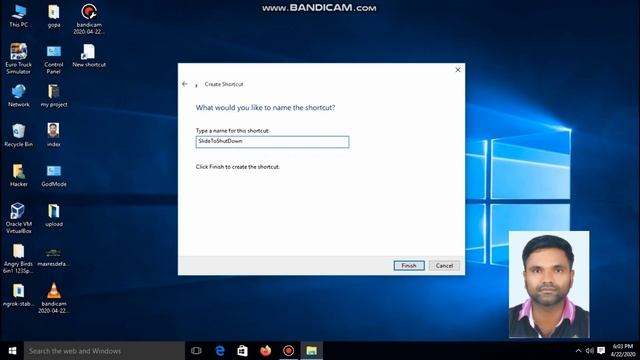Select the index image file icon
The height and width of the screenshot is (360, 640).
point(54,135)
